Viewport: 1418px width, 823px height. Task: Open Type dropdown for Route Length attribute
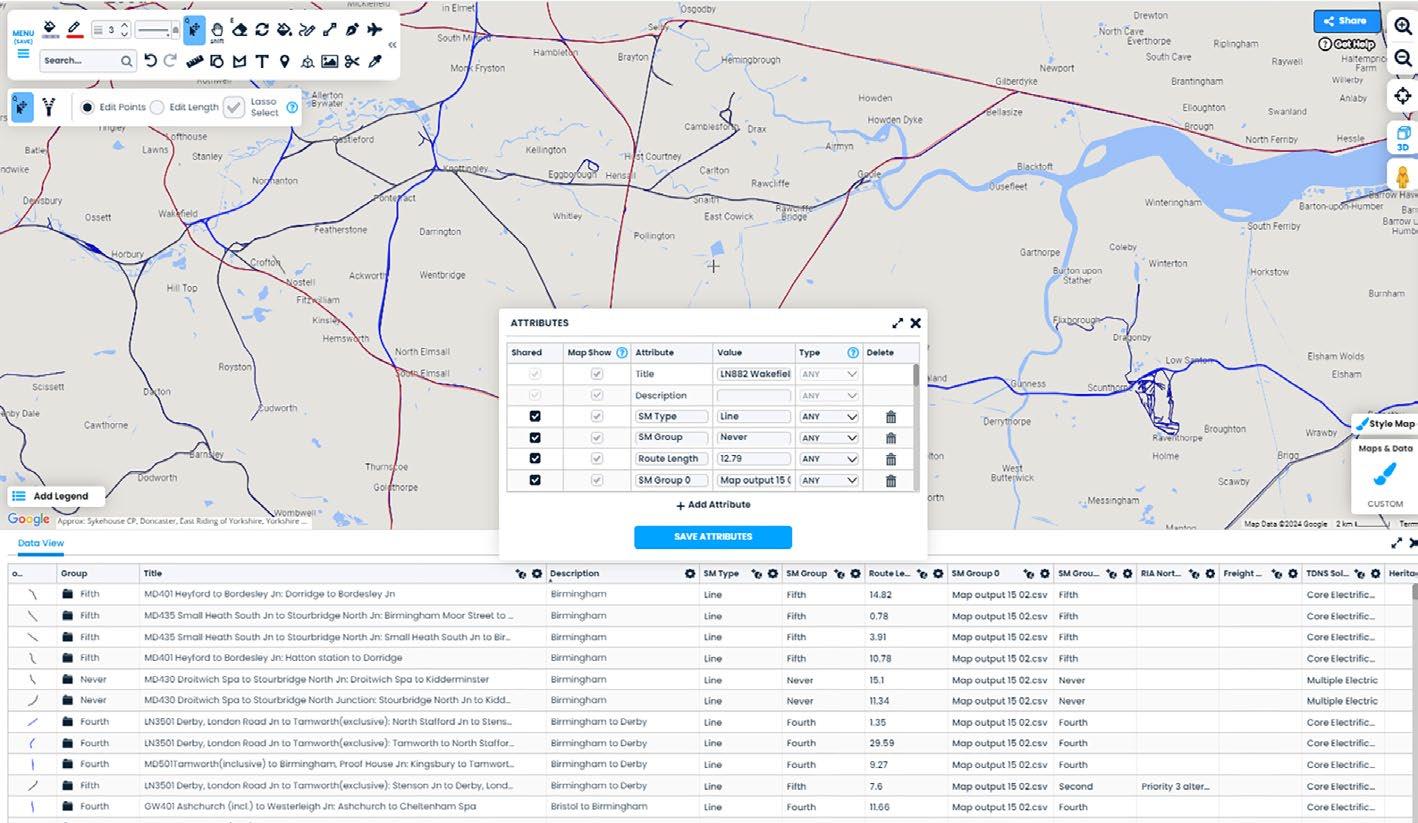coord(829,459)
